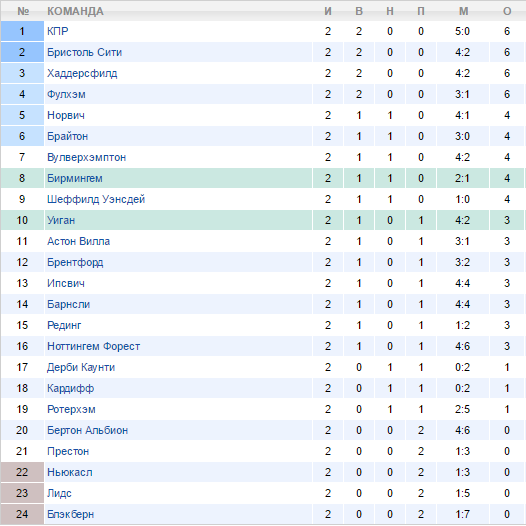Select the position number 1 cell
Image resolution: width=526 pixels, height=526 pixels.
(22, 31)
